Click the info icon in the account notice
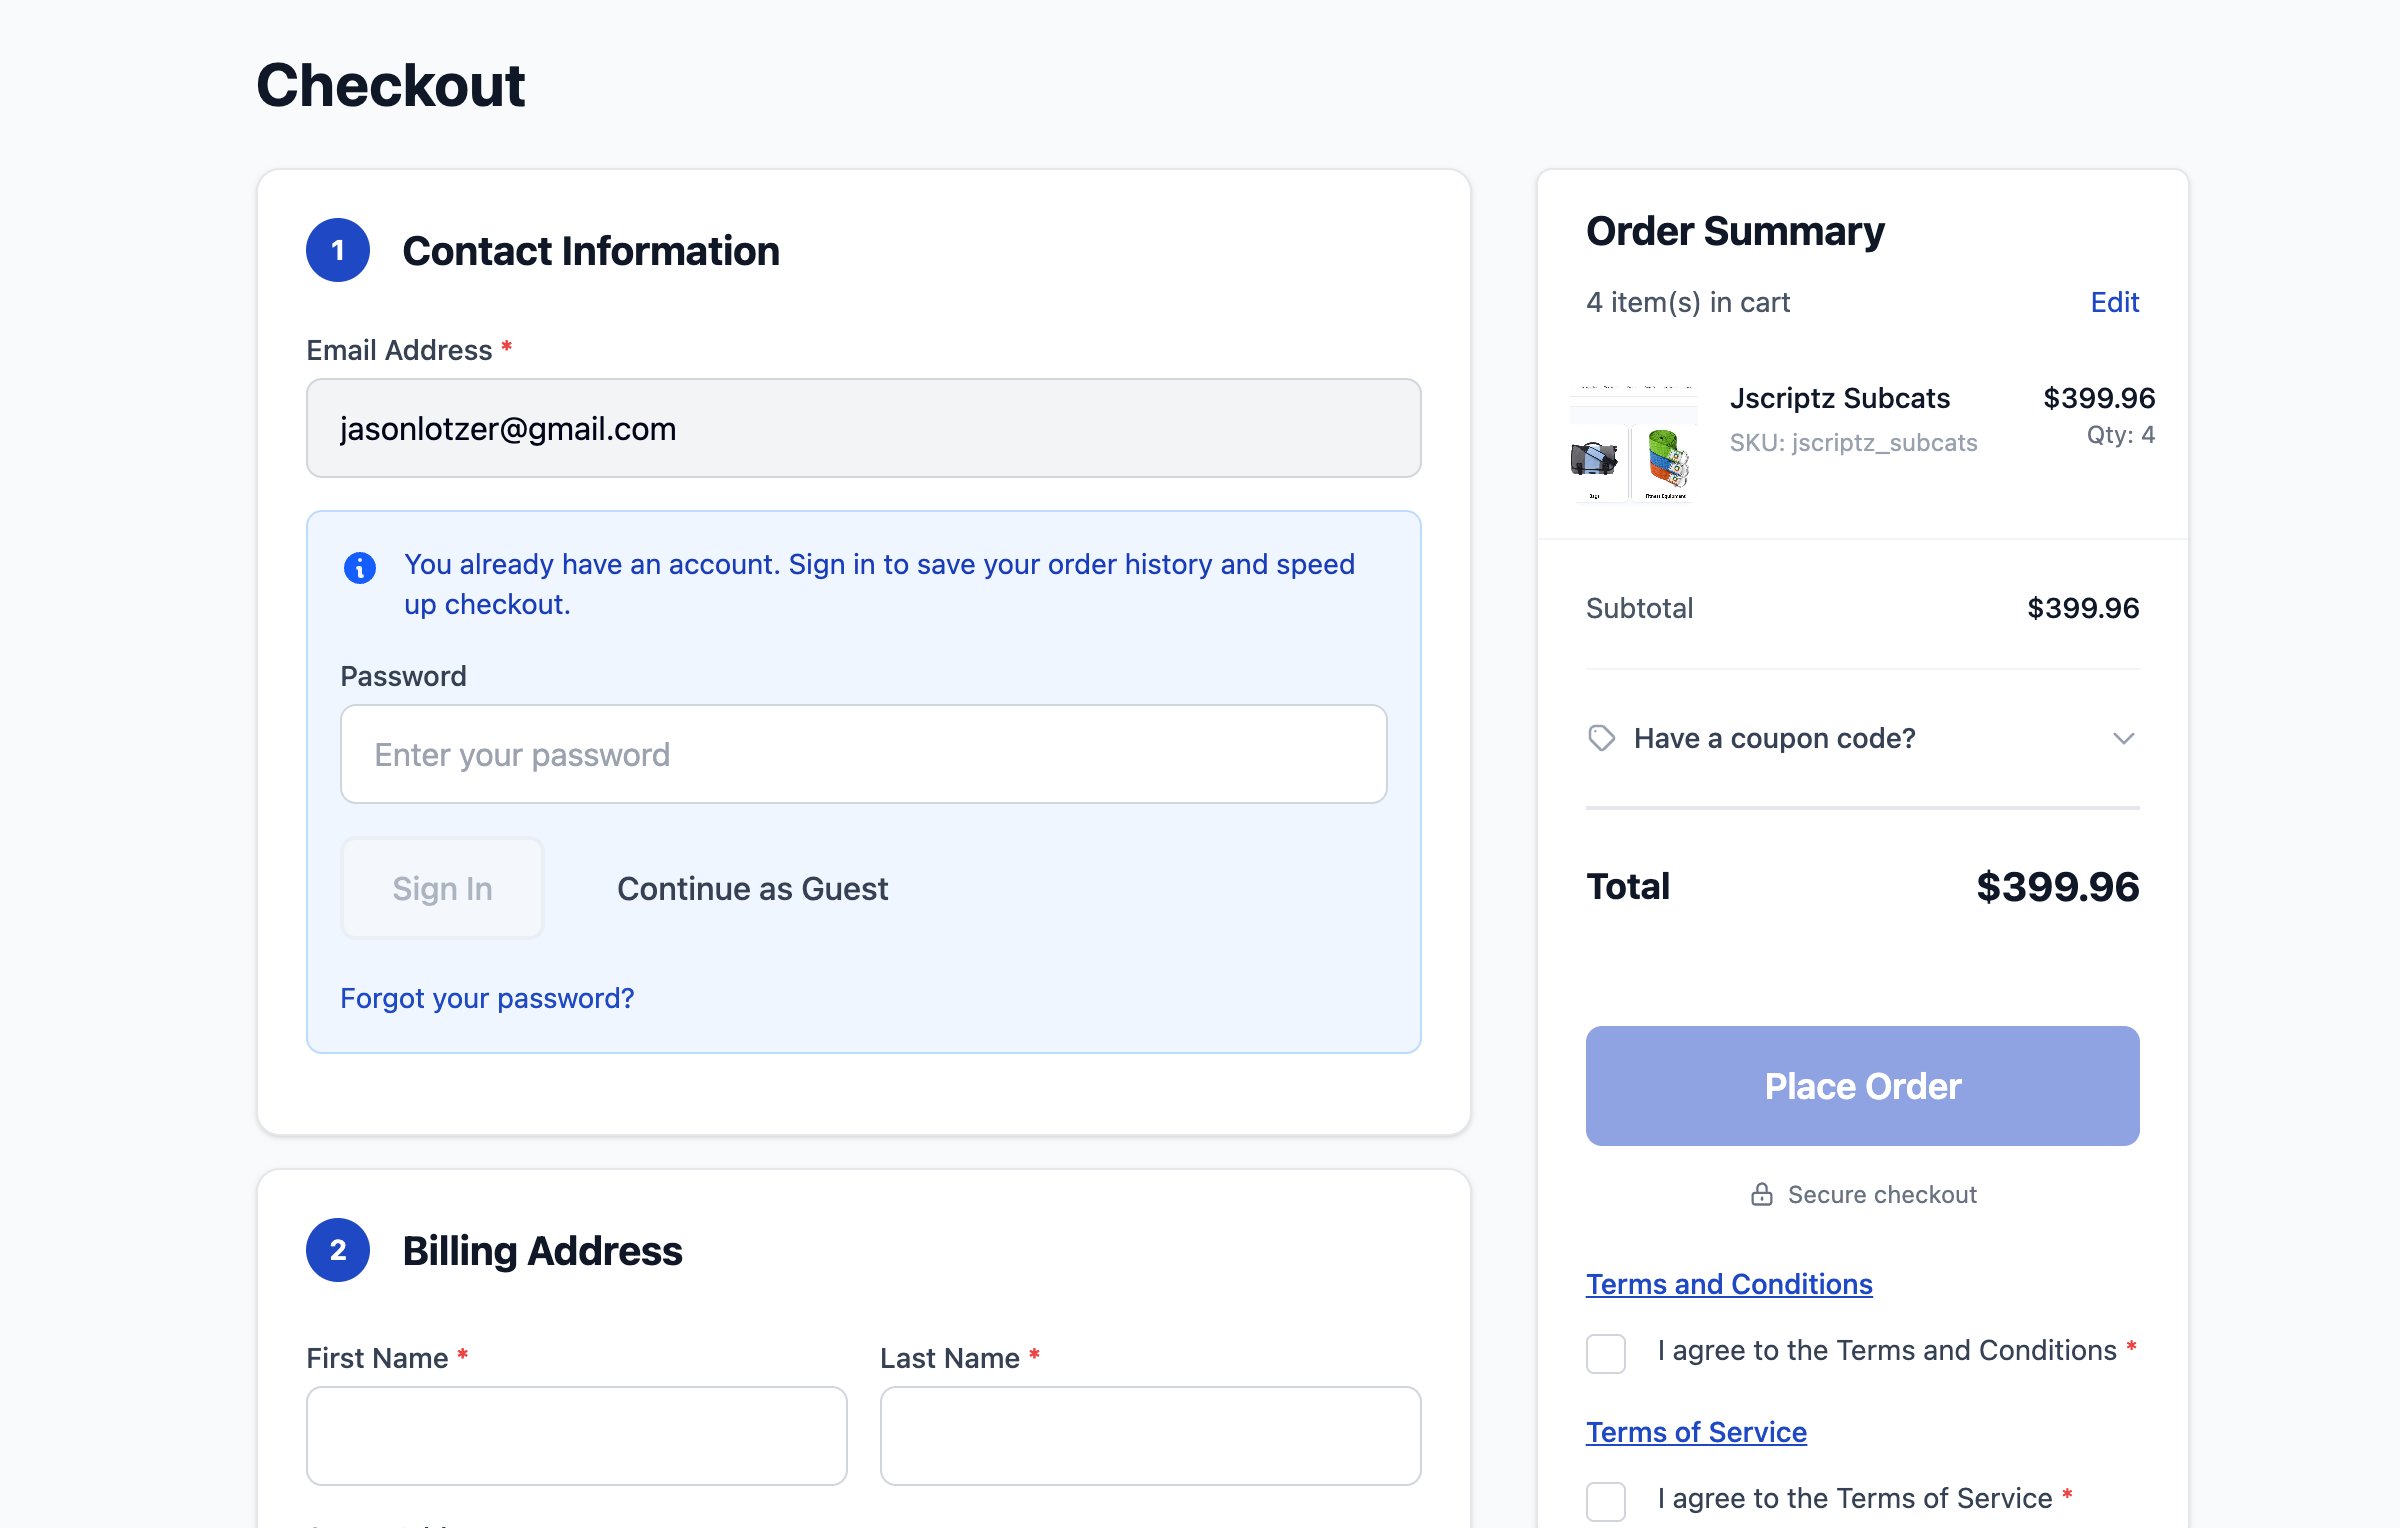The width and height of the screenshot is (2400, 1528). coord(360,566)
